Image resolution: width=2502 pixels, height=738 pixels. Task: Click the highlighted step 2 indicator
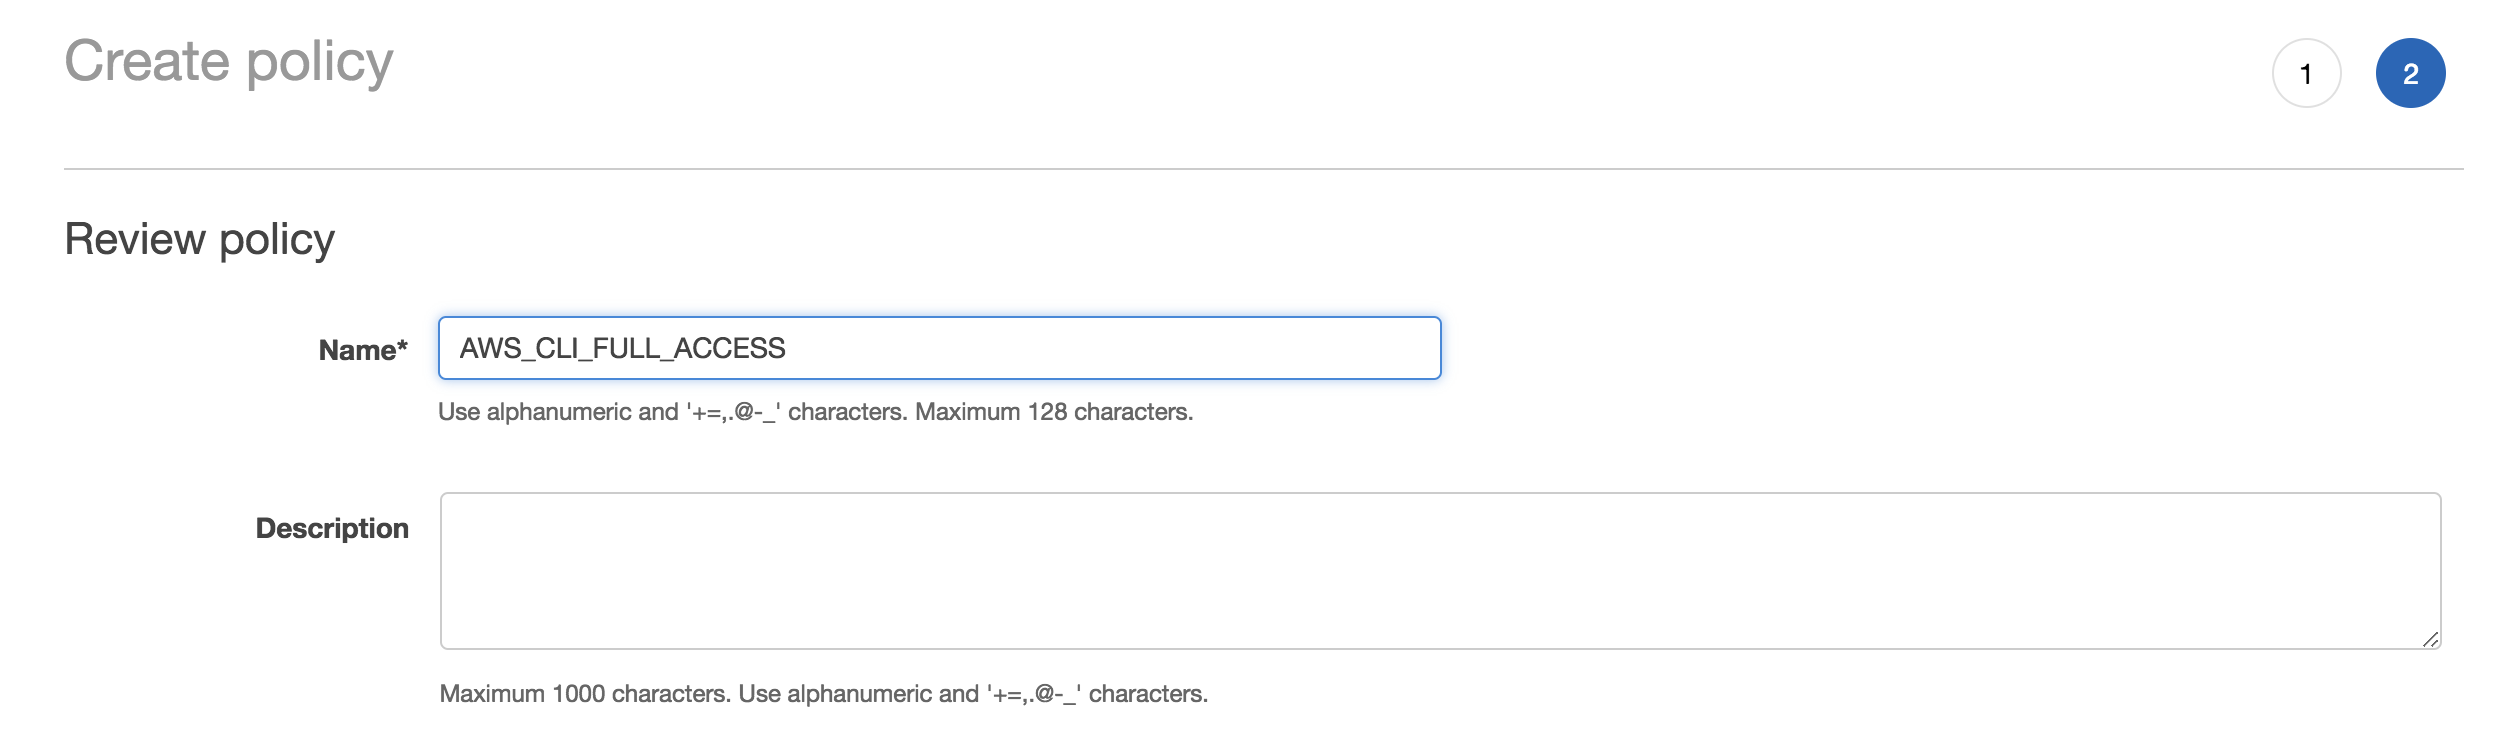[x=2410, y=74]
